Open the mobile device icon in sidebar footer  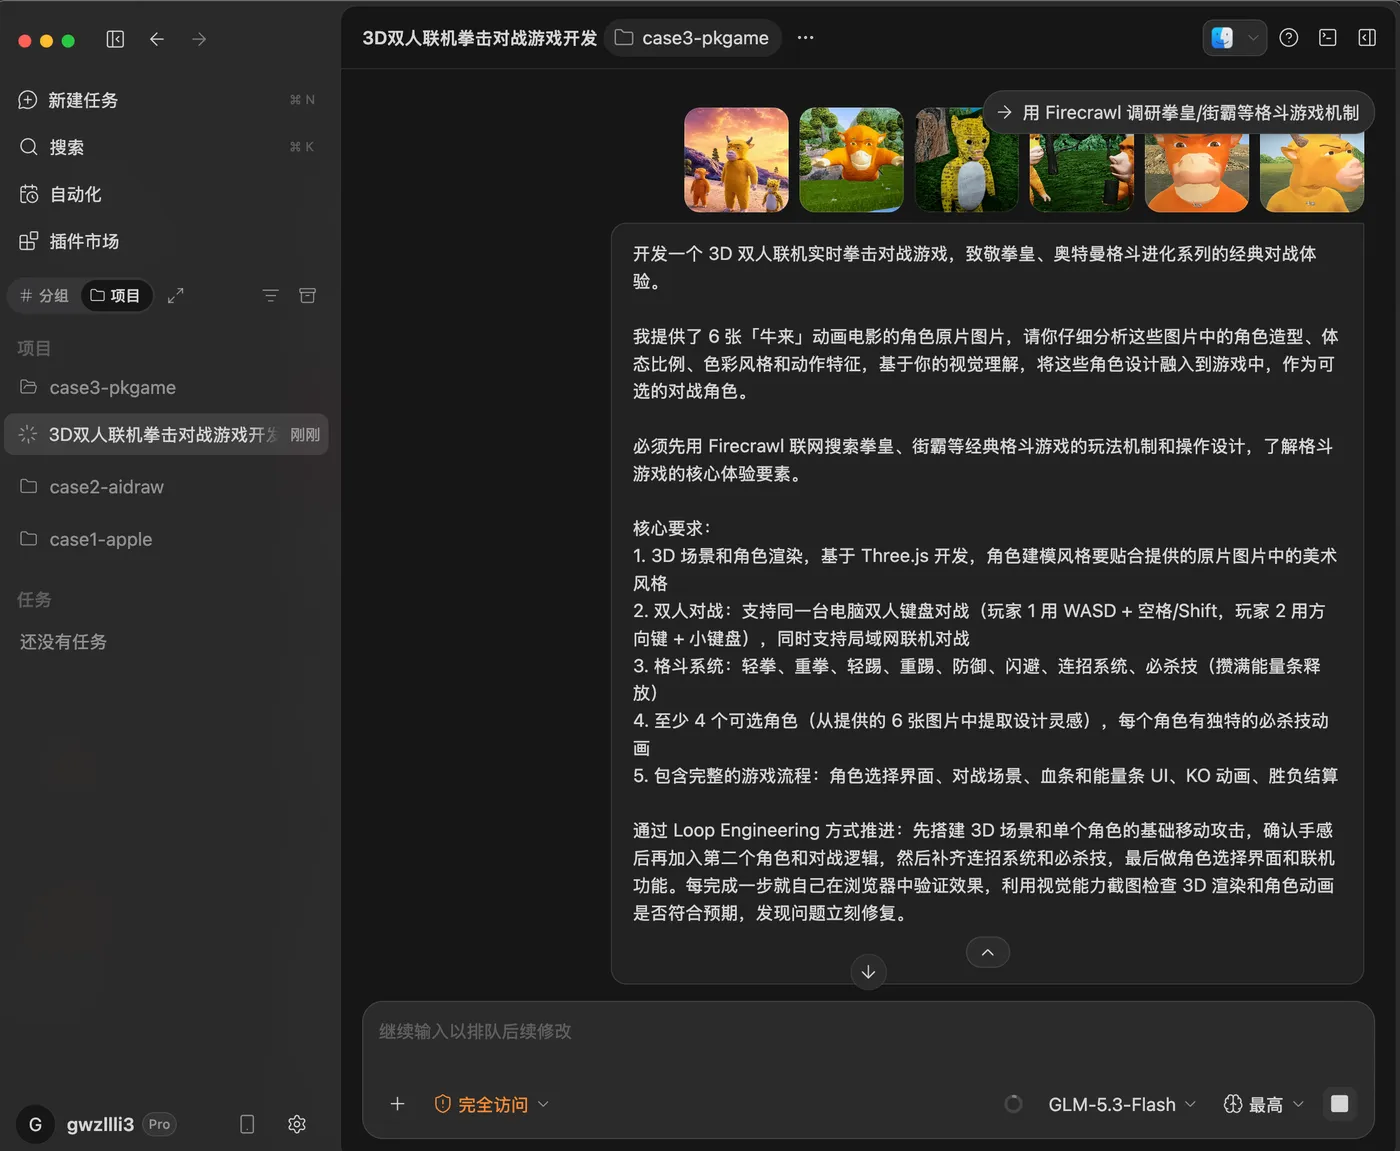tap(247, 1124)
